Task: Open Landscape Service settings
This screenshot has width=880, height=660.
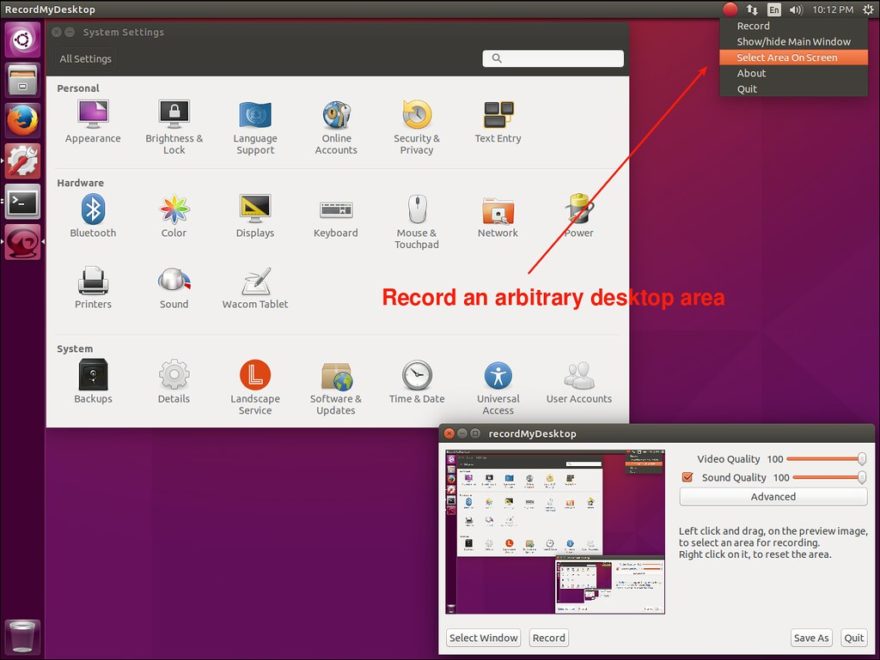Action: (255, 387)
